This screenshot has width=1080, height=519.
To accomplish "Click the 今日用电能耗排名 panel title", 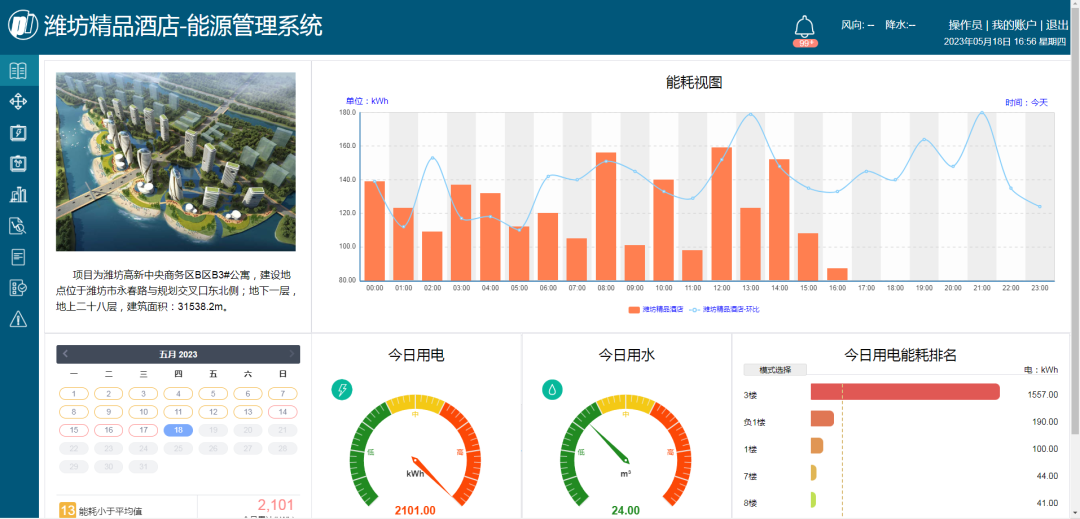I will (900, 355).
